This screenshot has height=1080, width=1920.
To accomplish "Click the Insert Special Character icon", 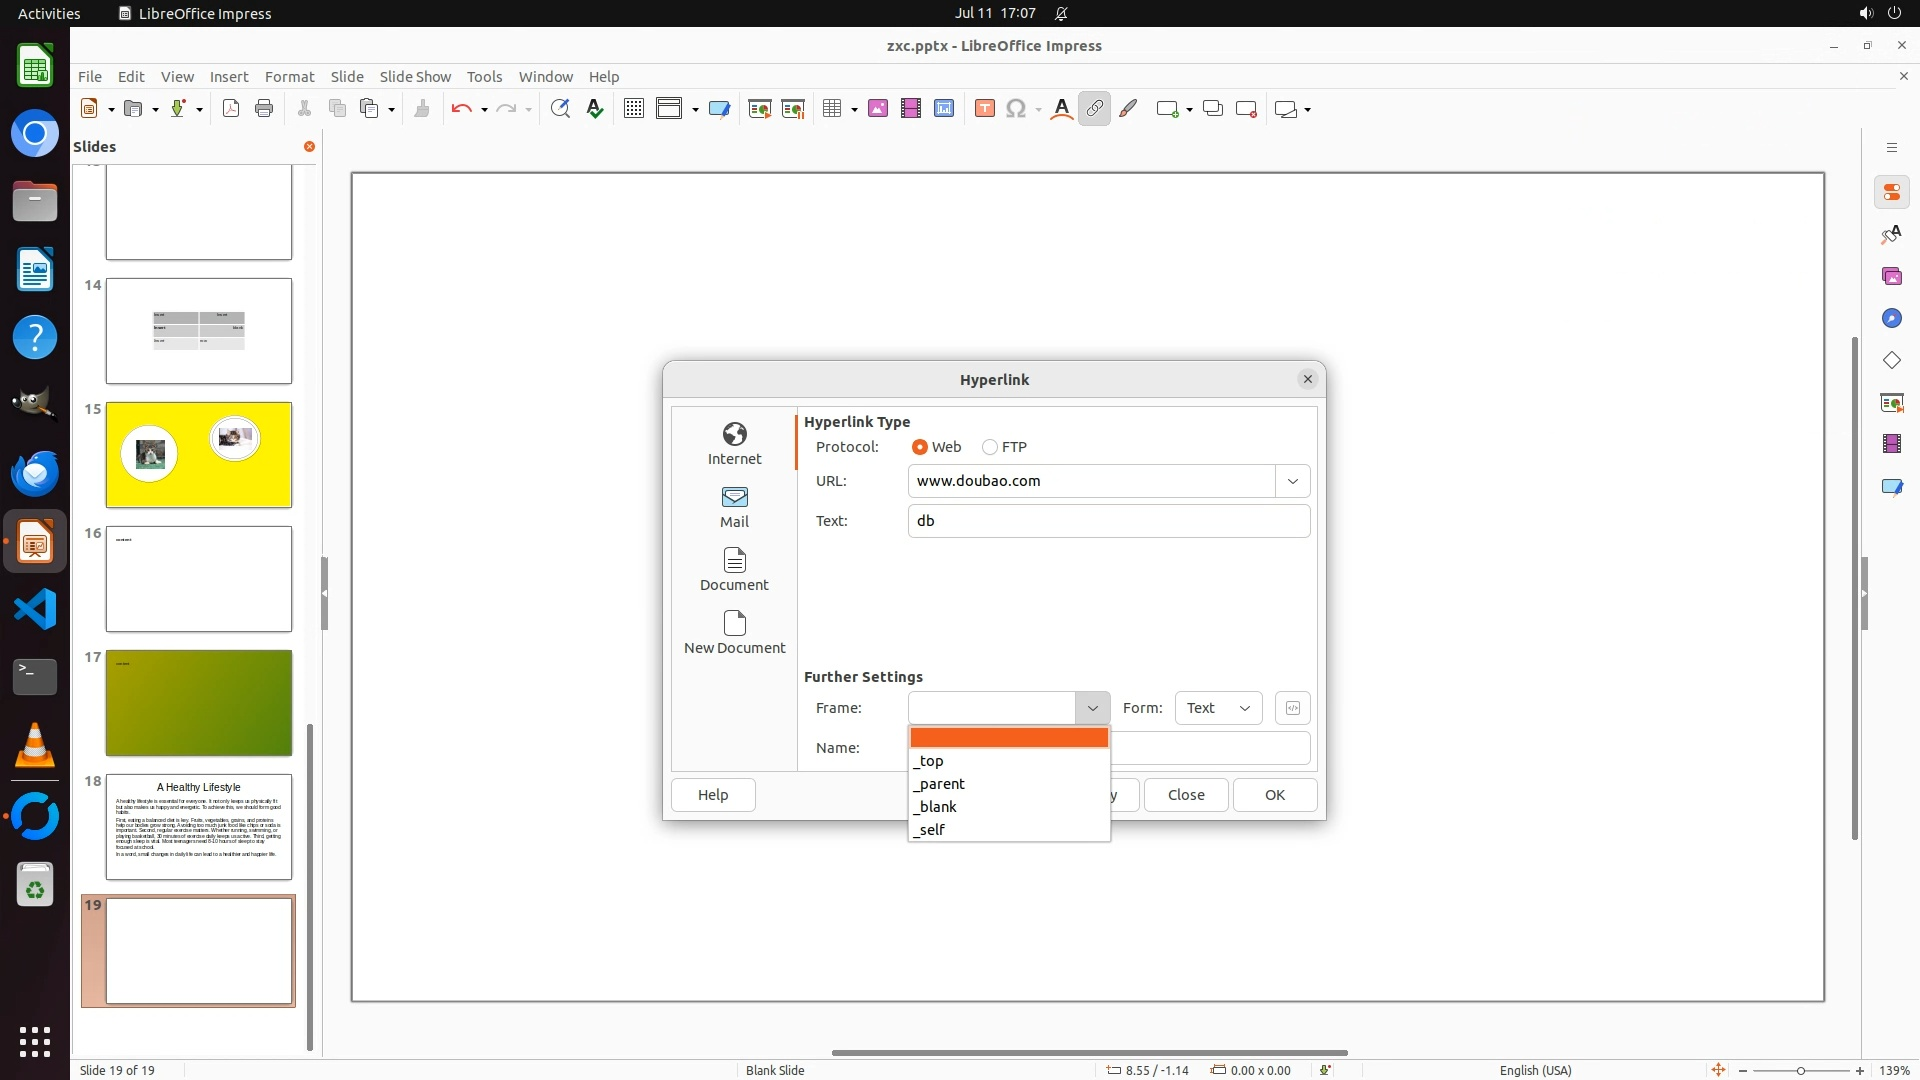I will [x=1016, y=109].
